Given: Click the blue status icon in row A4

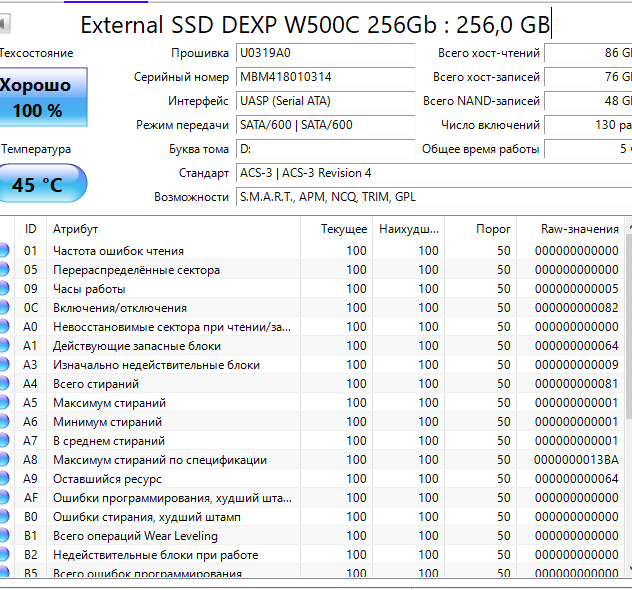Looking at the screenshot, I should tap(4, 384).
